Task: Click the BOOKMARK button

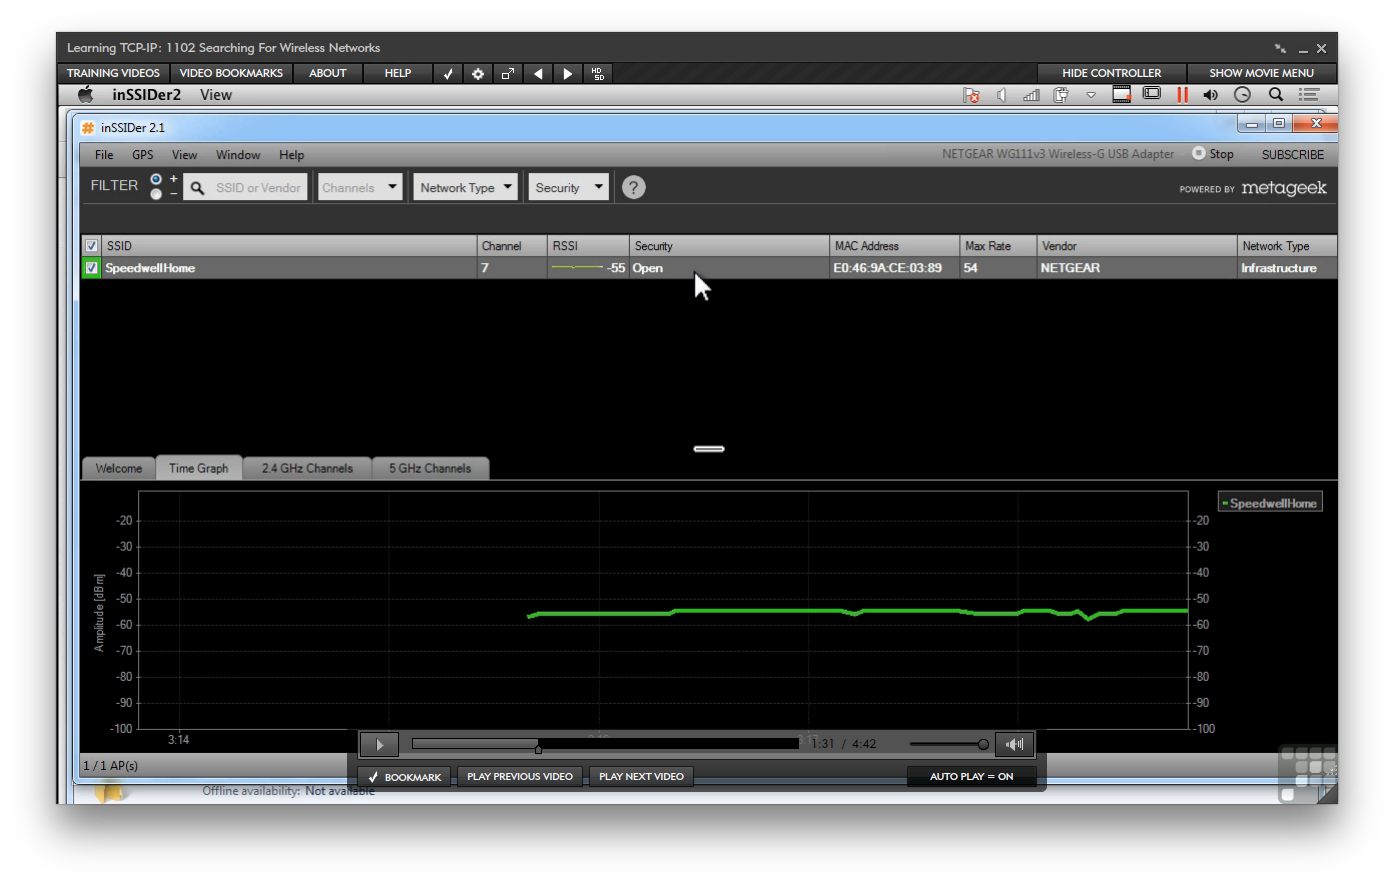Action: 404,776
